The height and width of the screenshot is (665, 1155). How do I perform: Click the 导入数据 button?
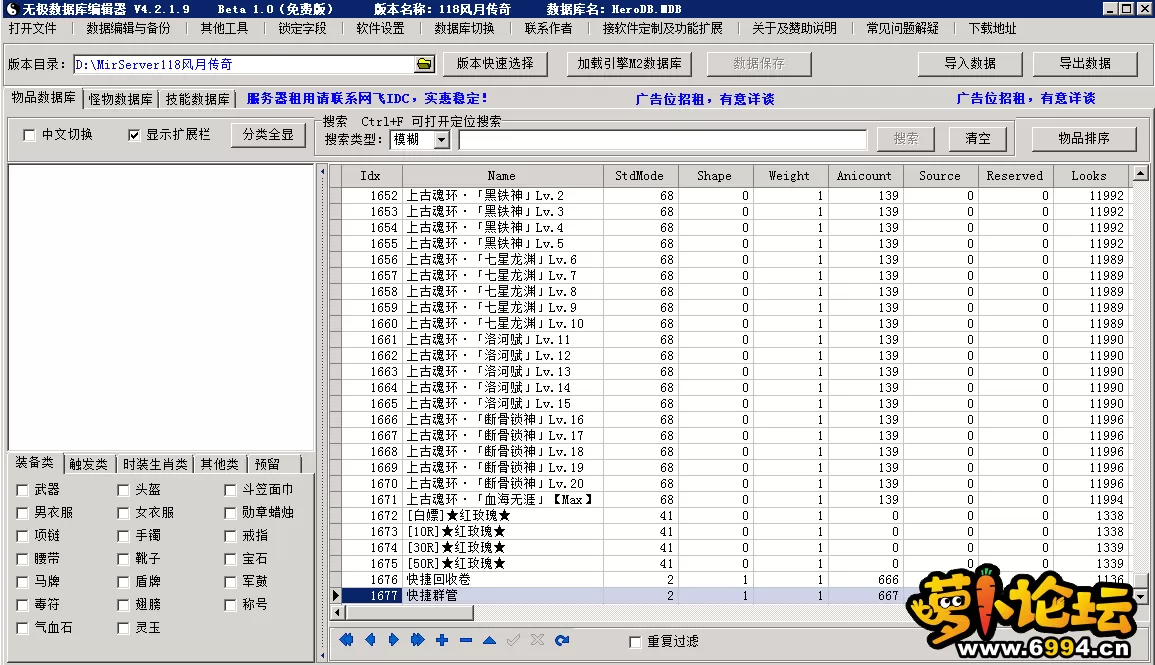970,63
